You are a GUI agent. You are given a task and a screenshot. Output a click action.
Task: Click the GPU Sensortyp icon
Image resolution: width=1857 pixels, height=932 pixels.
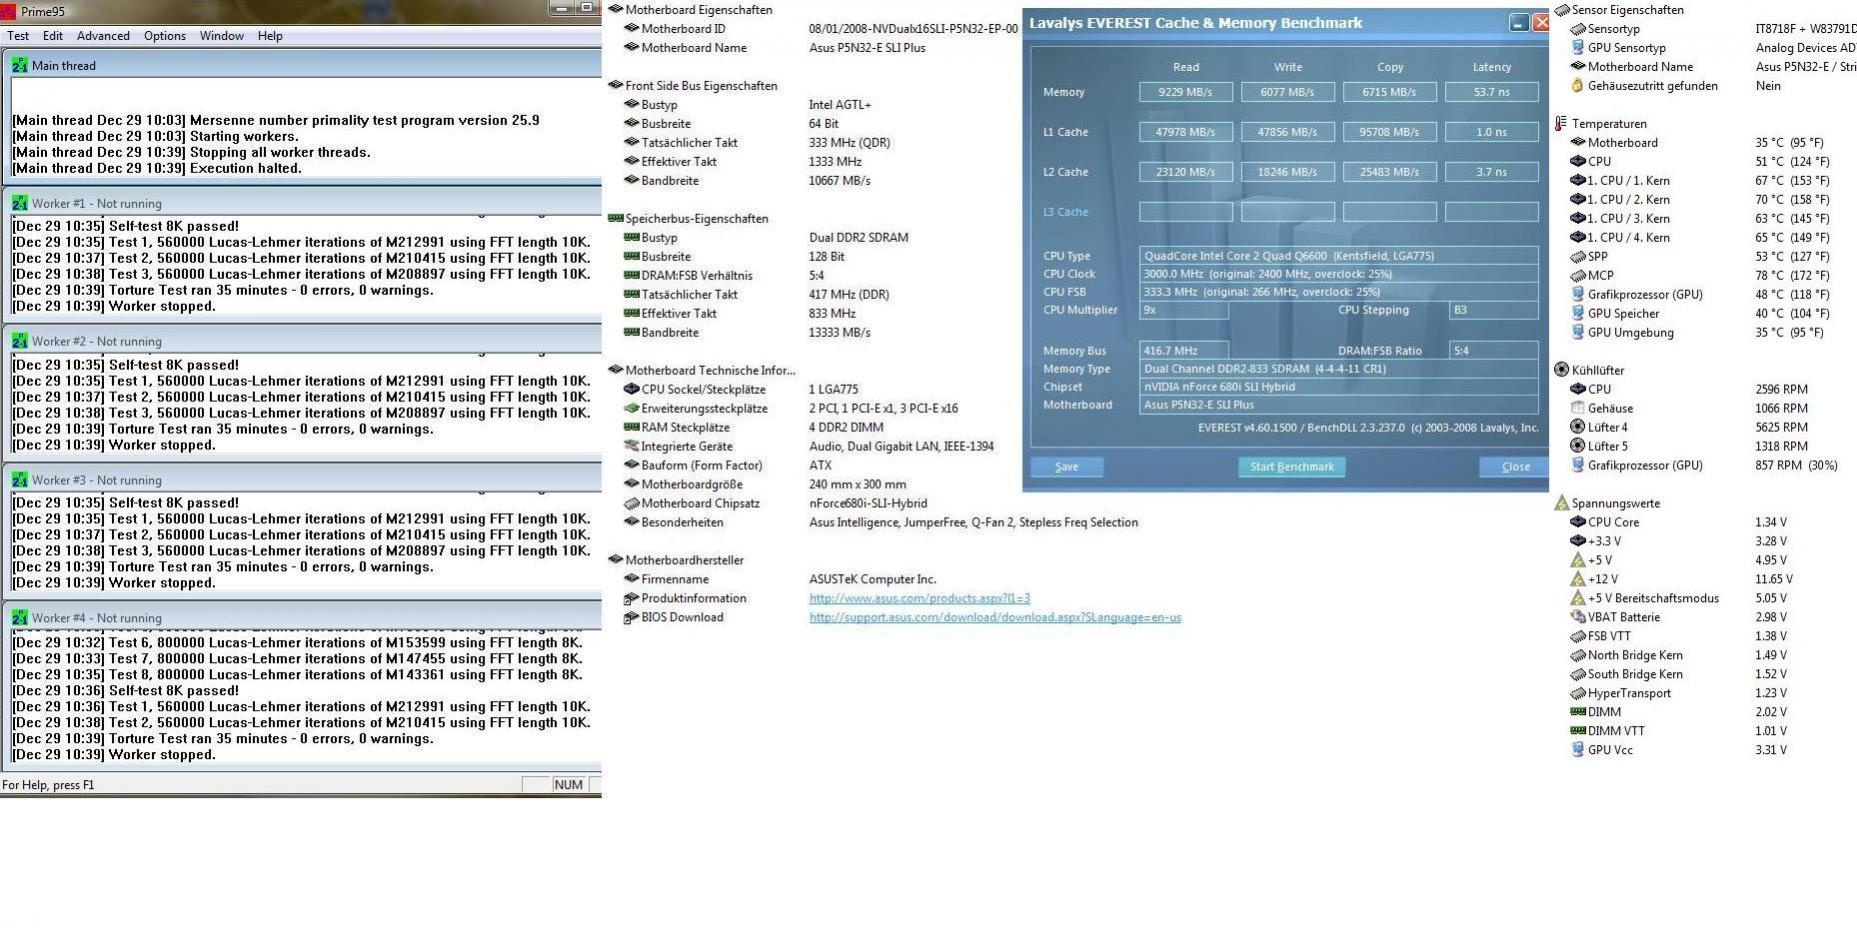[1578, 47]
